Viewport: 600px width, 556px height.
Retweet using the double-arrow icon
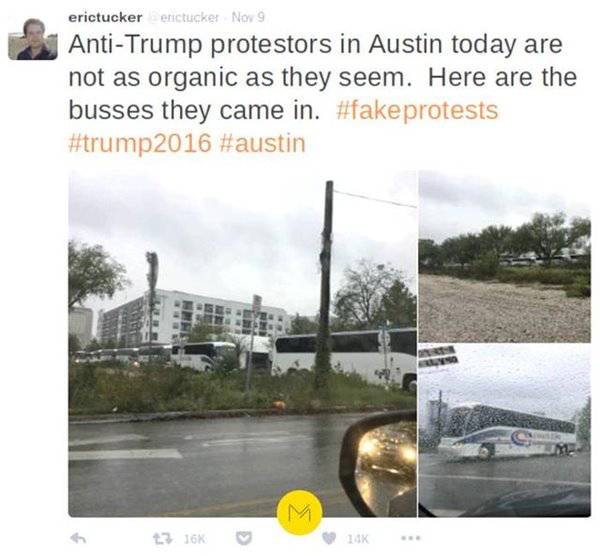pyautogui.click(x=160, y=539)
